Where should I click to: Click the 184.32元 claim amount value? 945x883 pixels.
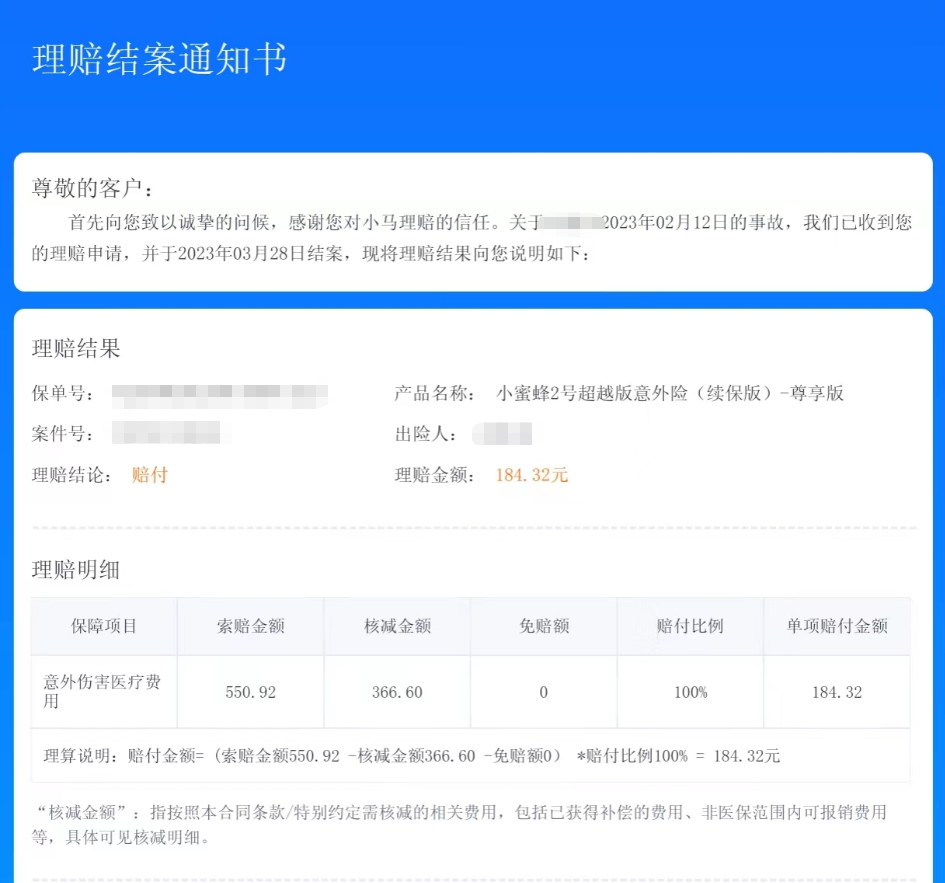pos(530,475)
